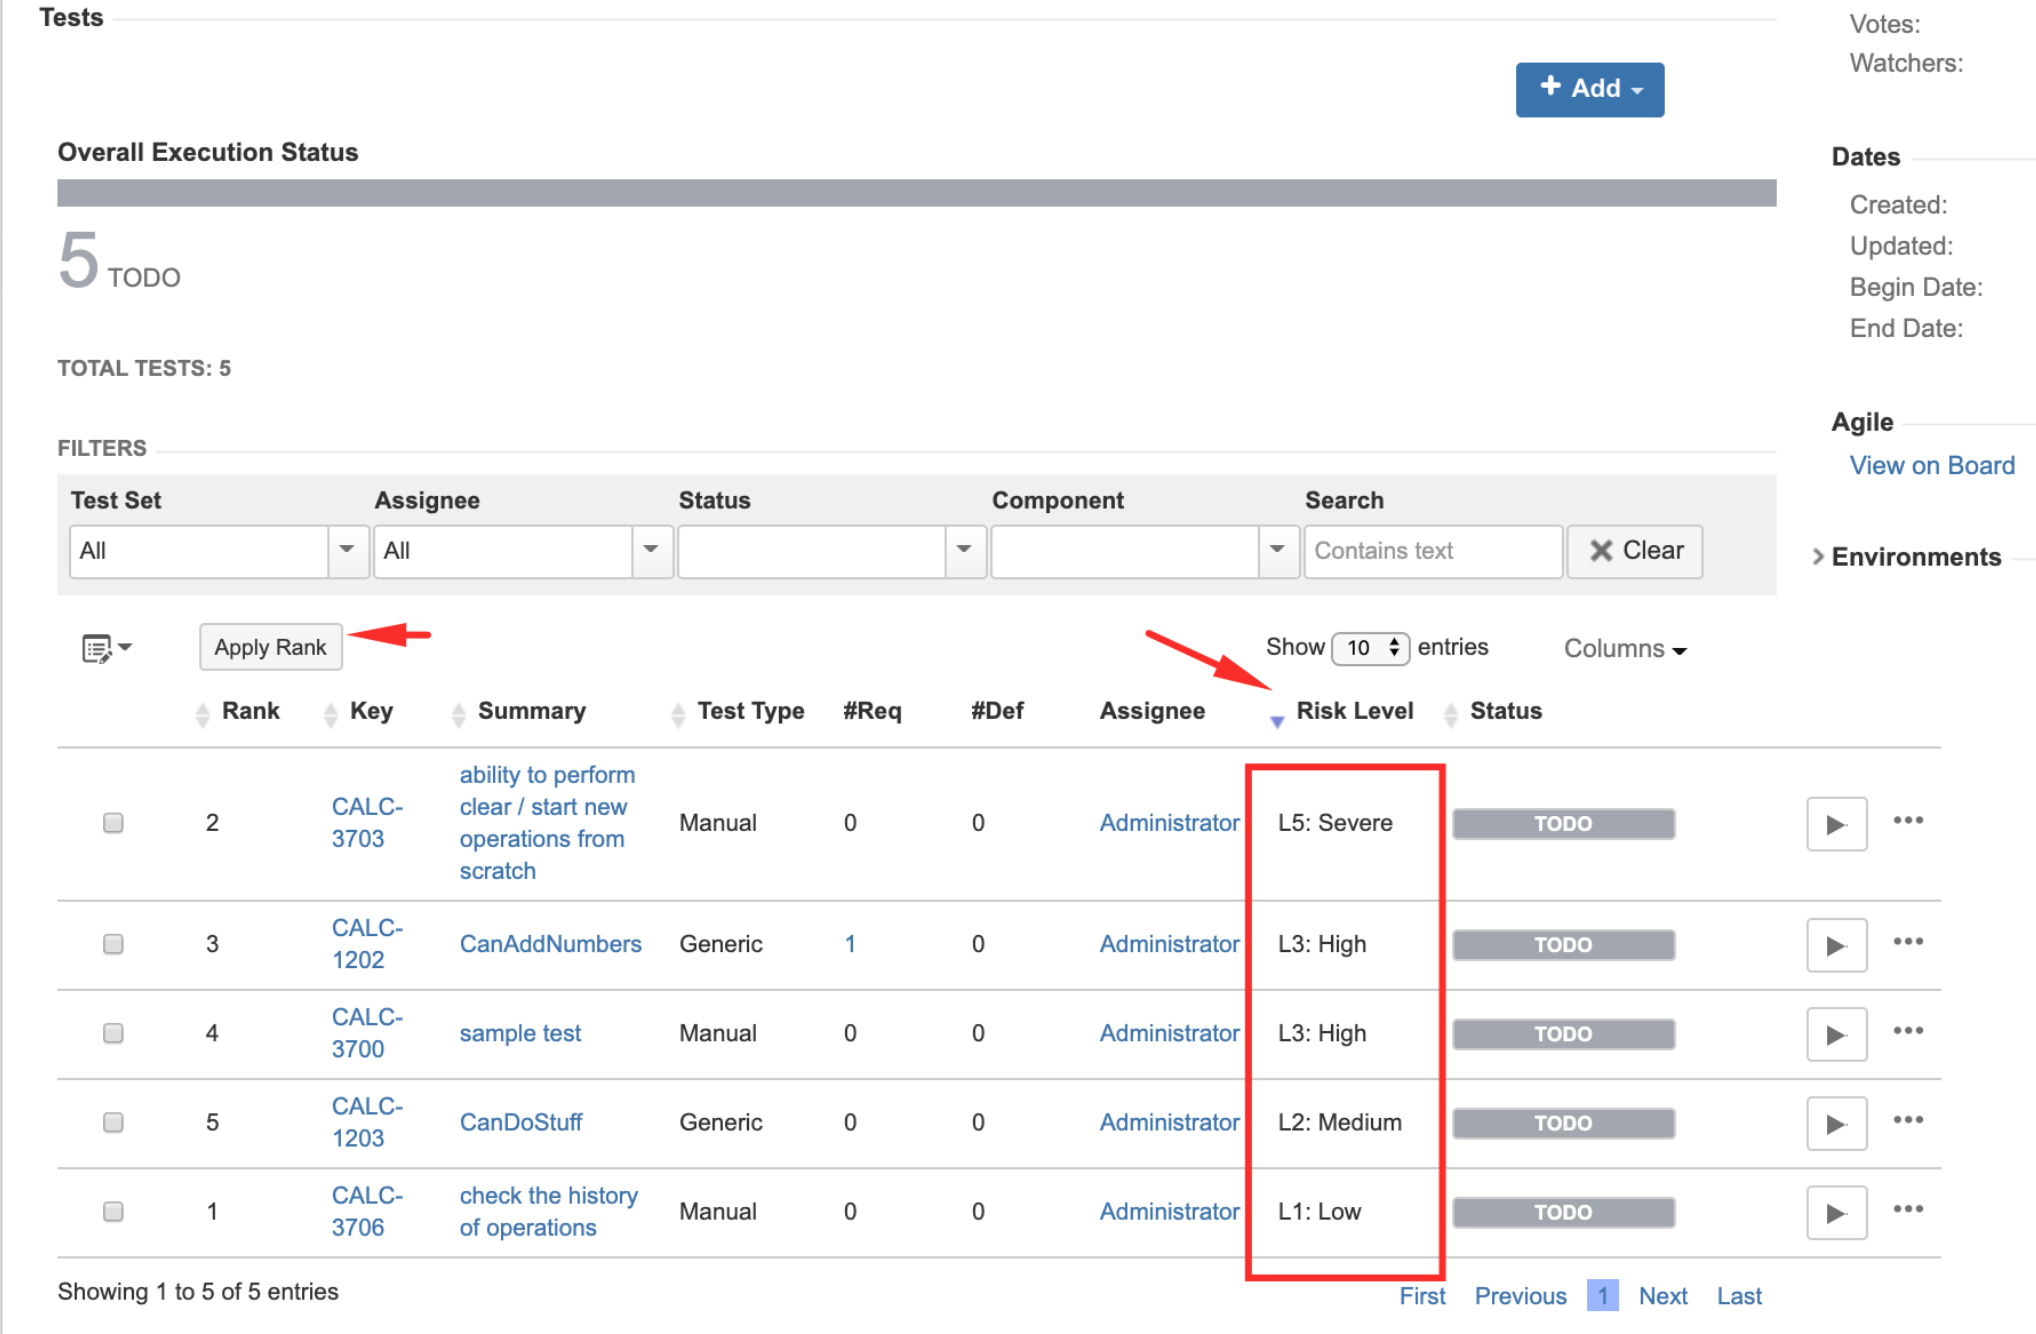
Task: Run test CALC-3700 with play button
Action: pos(1836,1033)
